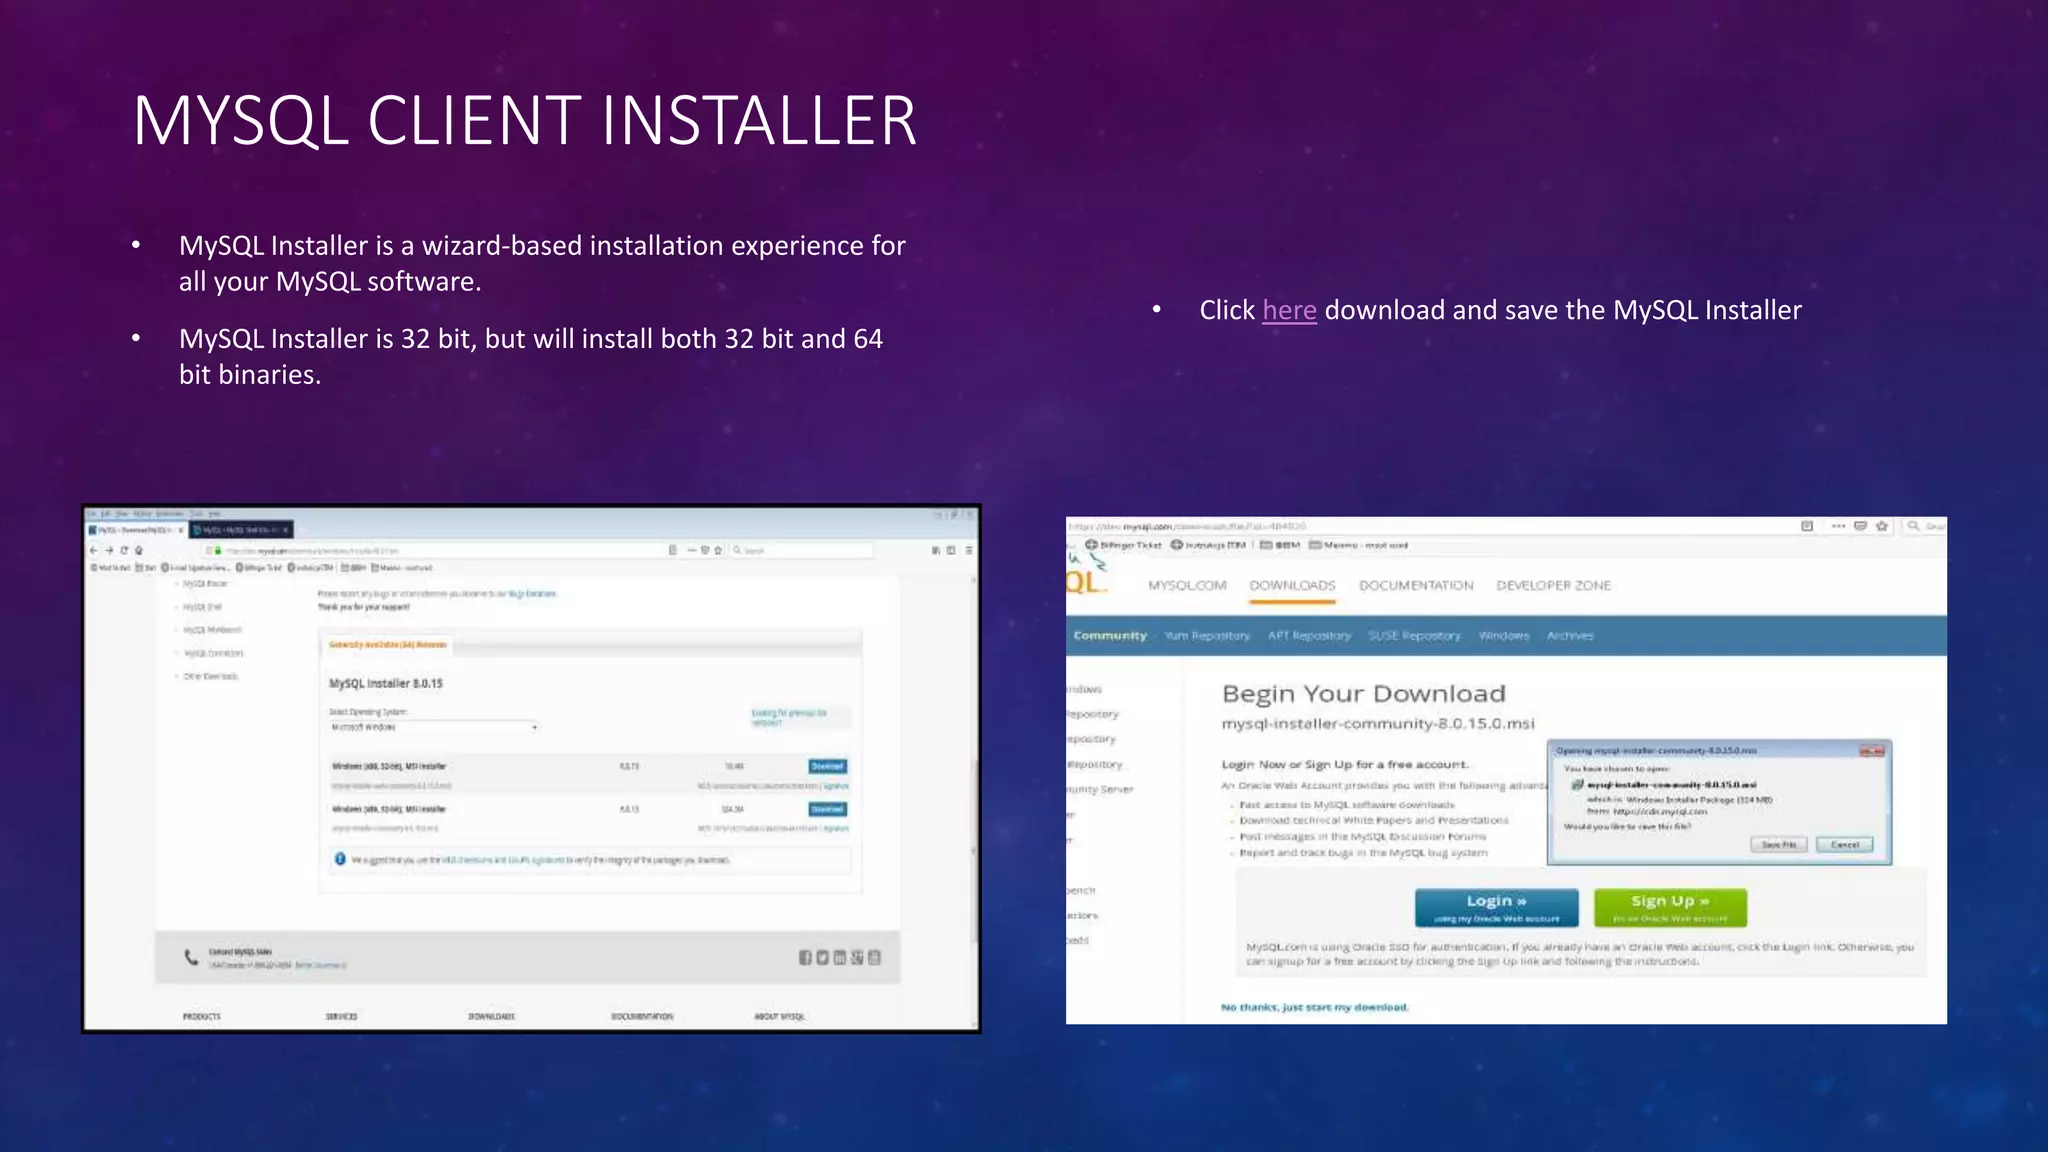The width and height of the screenshot is (2048, 1152).
Task: Click the bookmark star in right browser toolbar
Action: pos(1882,526)
